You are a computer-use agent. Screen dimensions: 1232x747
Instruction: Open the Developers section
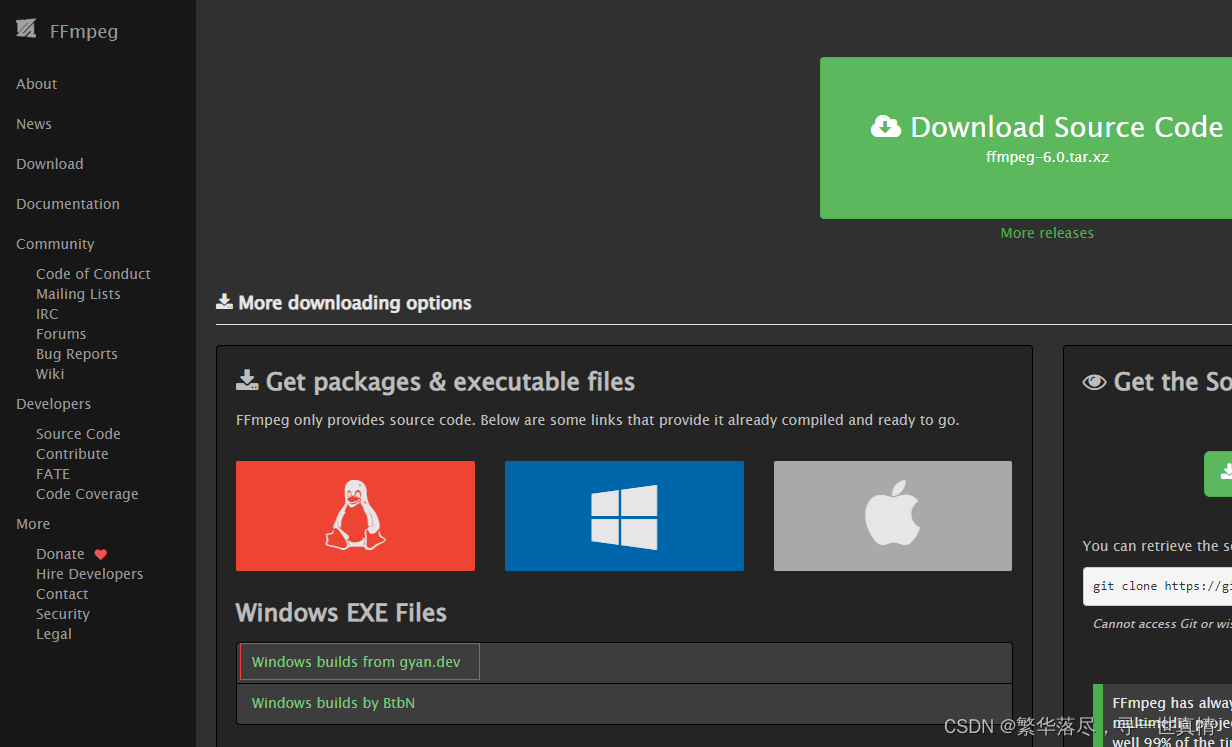(53, 404)
